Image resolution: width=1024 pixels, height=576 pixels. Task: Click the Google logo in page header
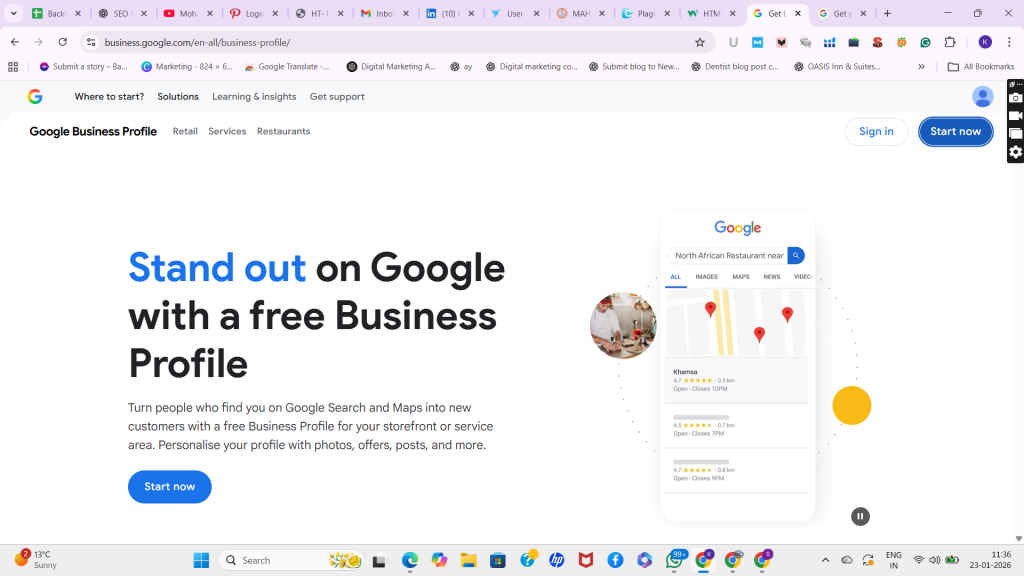point(35,96)
